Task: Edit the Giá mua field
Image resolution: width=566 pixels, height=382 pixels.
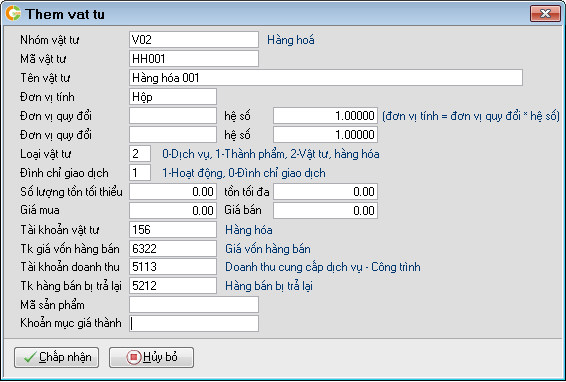Action: pyautogui.click(x=173, y=210)
